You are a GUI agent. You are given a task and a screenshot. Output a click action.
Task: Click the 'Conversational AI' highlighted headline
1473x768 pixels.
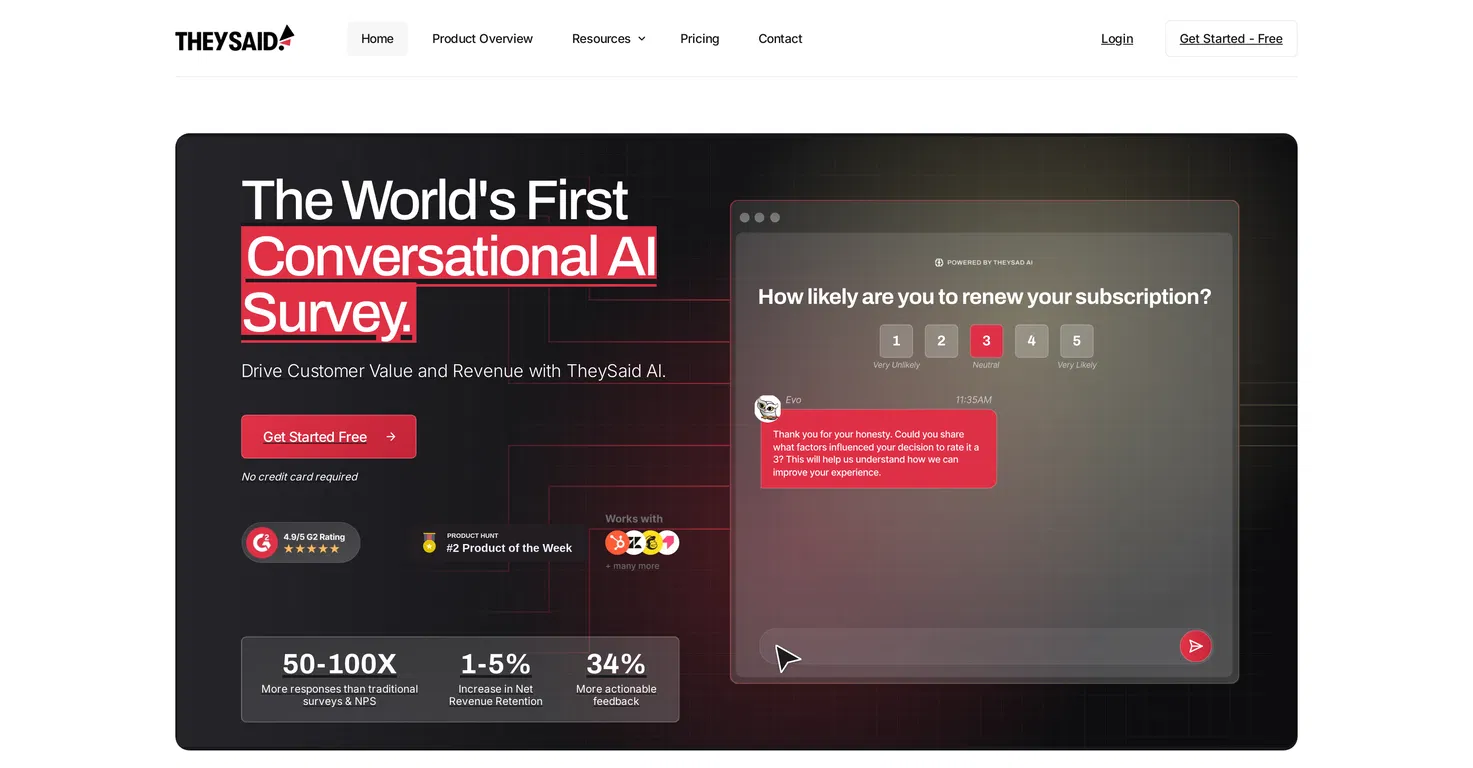(449, 256)
